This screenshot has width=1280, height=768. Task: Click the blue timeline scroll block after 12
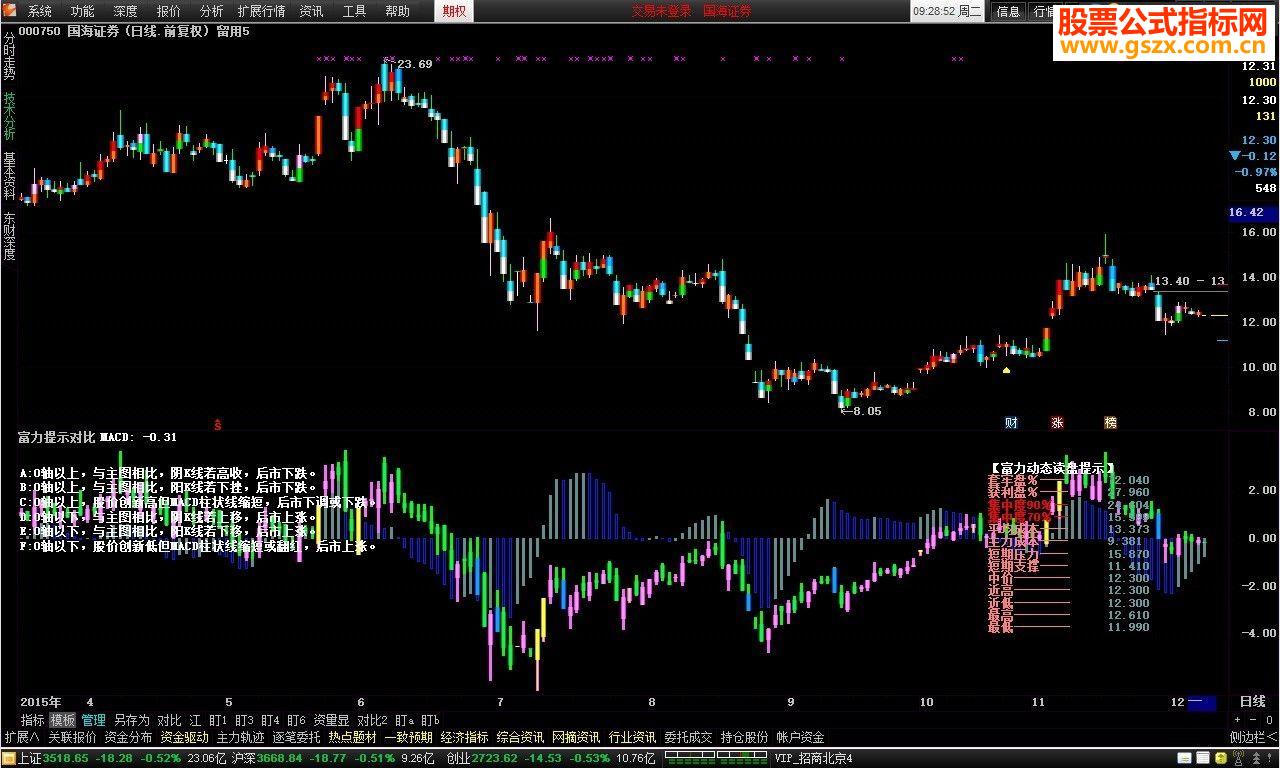1201,703
